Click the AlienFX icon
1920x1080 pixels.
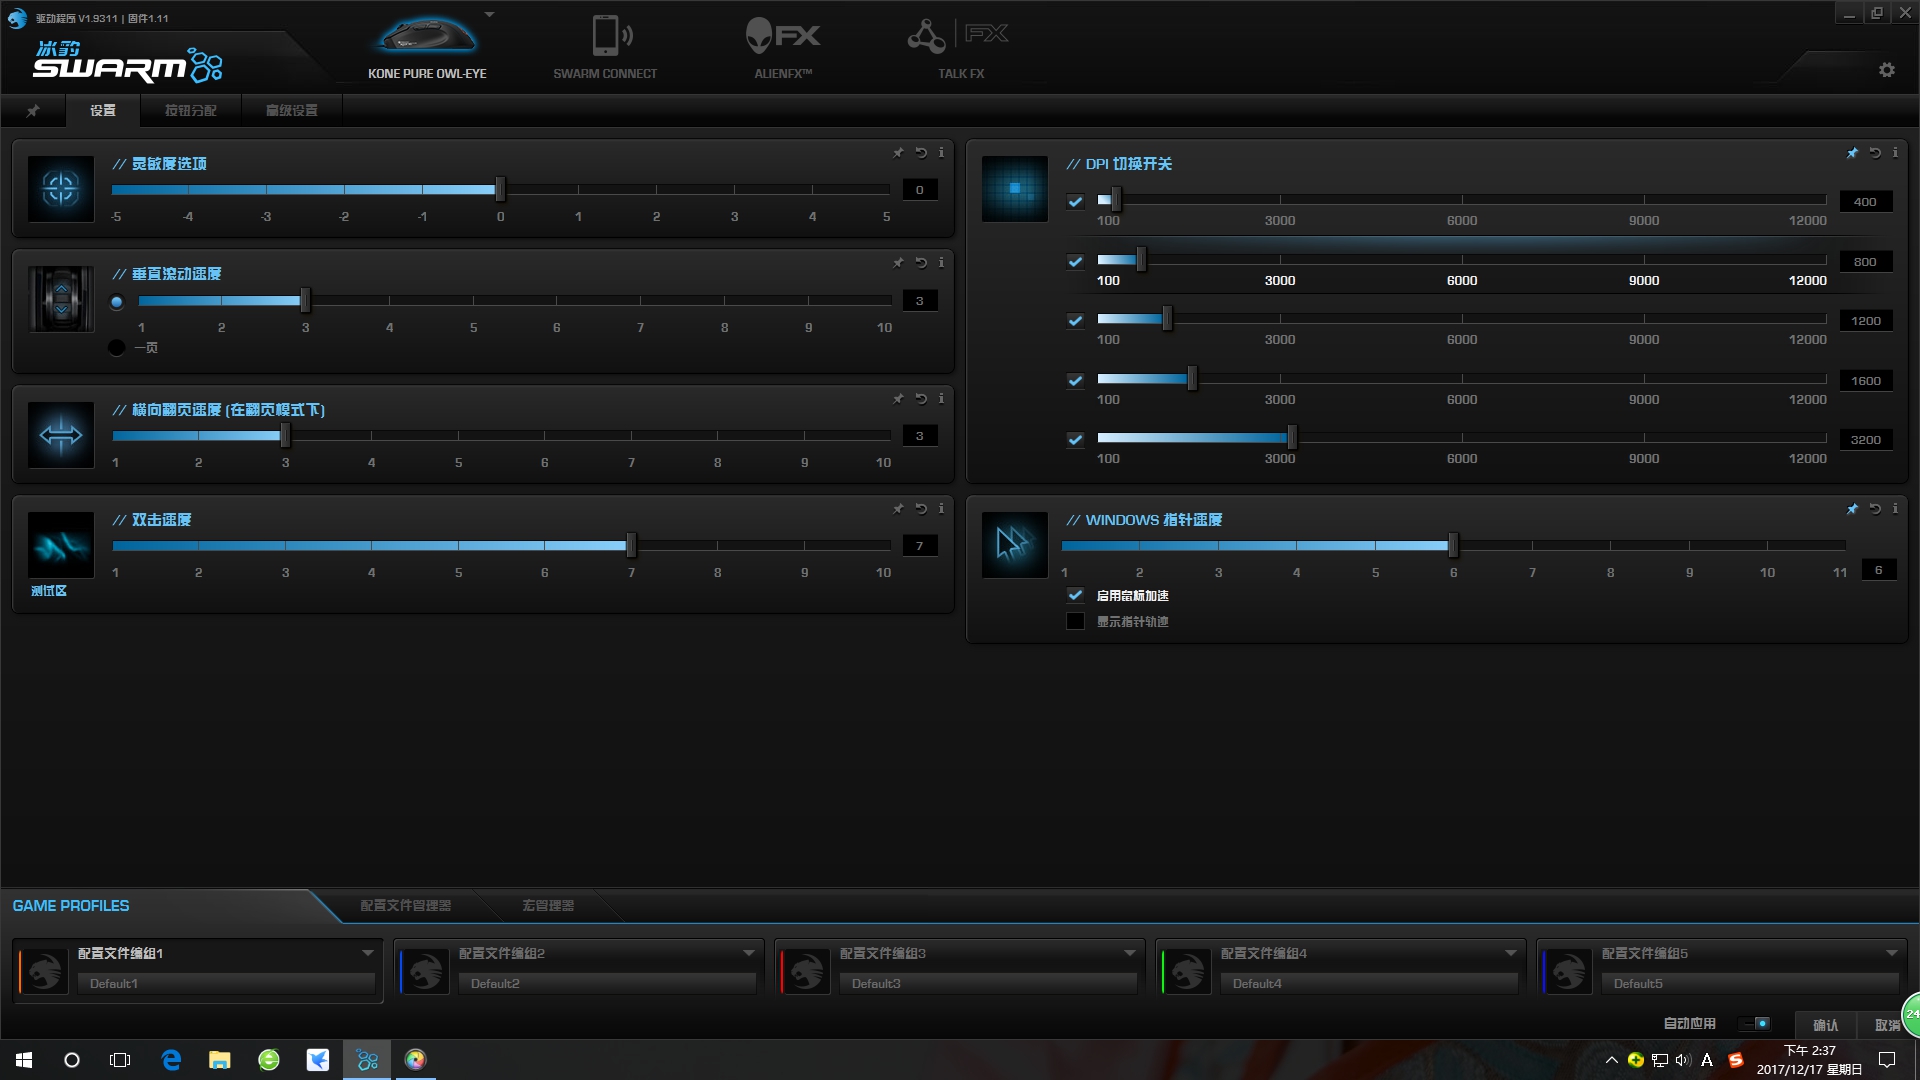[x=782, y=37]
